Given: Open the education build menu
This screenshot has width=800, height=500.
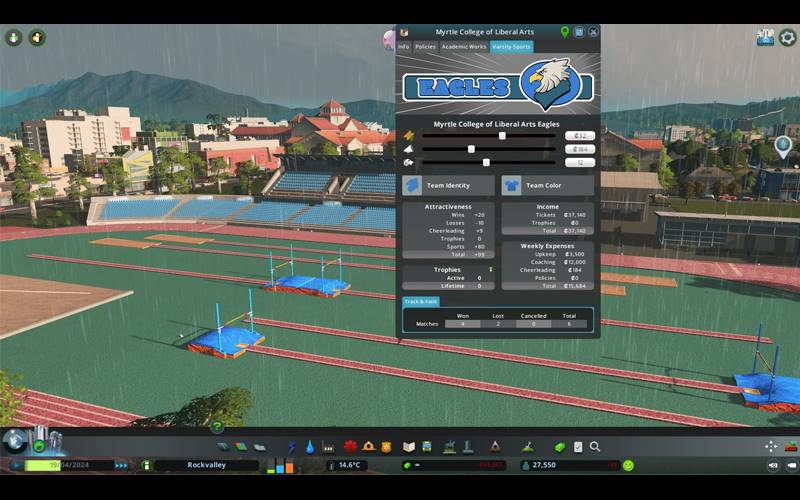Looking at the screenshot, I should (x=408, y=447).
